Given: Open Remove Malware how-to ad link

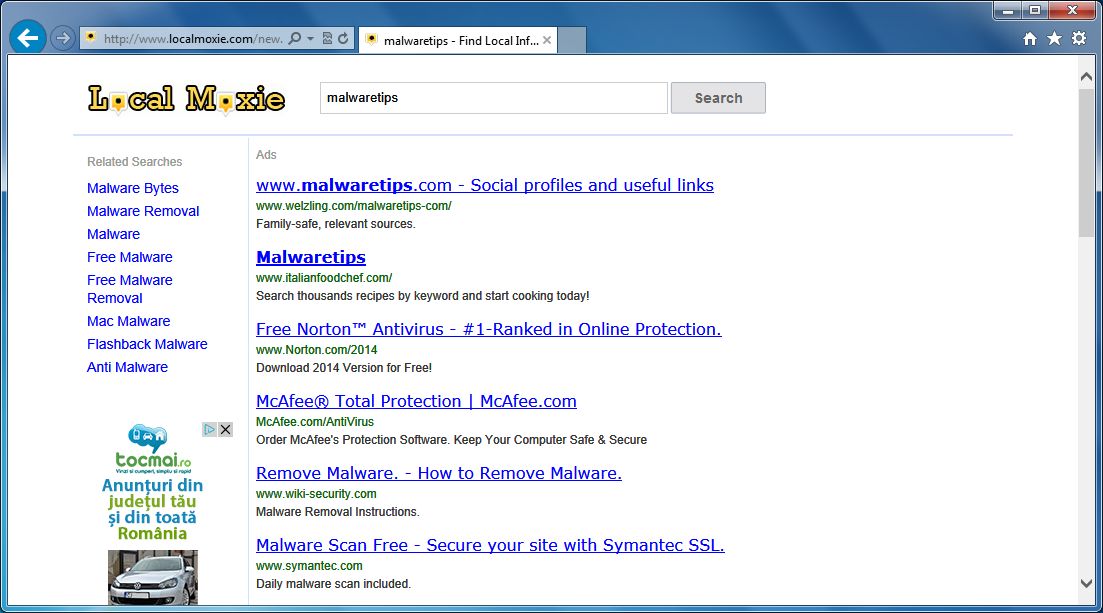Looking at the screenshot, I should tap(439, 473).
